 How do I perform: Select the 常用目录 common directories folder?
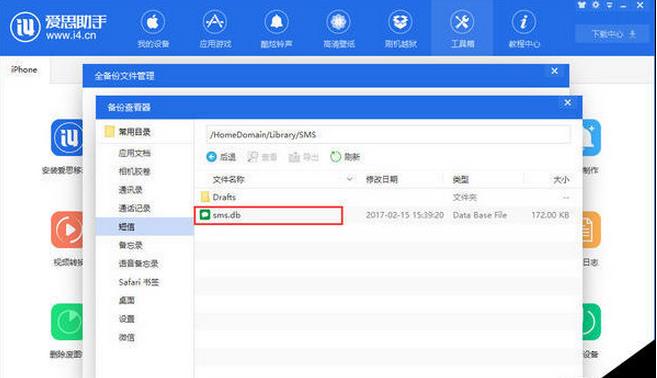[x=127, y=132]
